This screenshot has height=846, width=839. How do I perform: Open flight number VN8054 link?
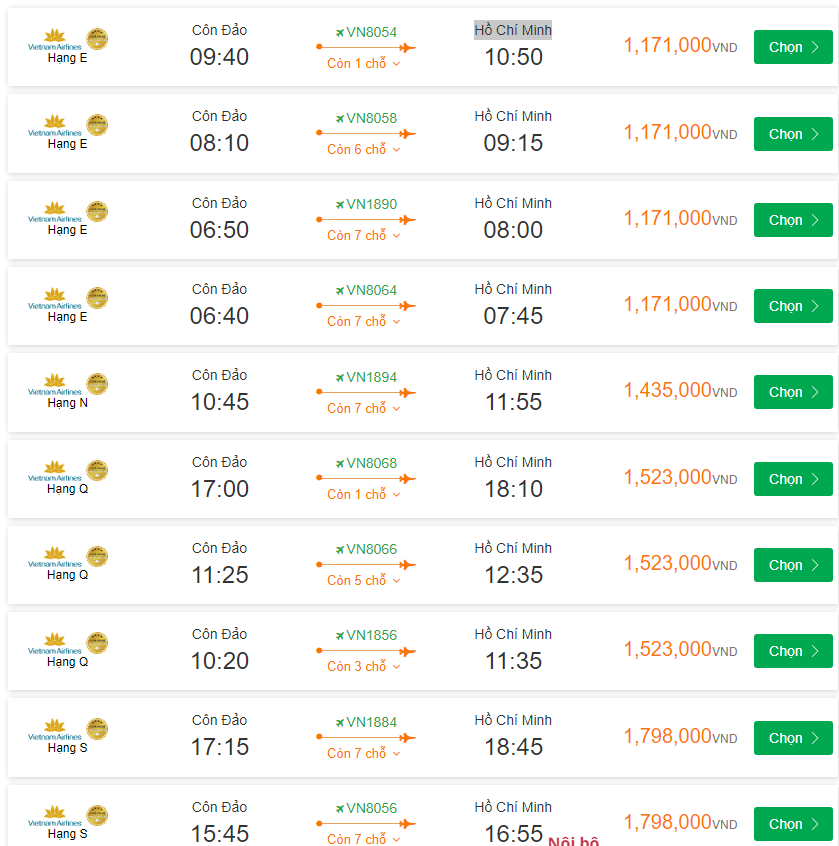coord(372,32)
